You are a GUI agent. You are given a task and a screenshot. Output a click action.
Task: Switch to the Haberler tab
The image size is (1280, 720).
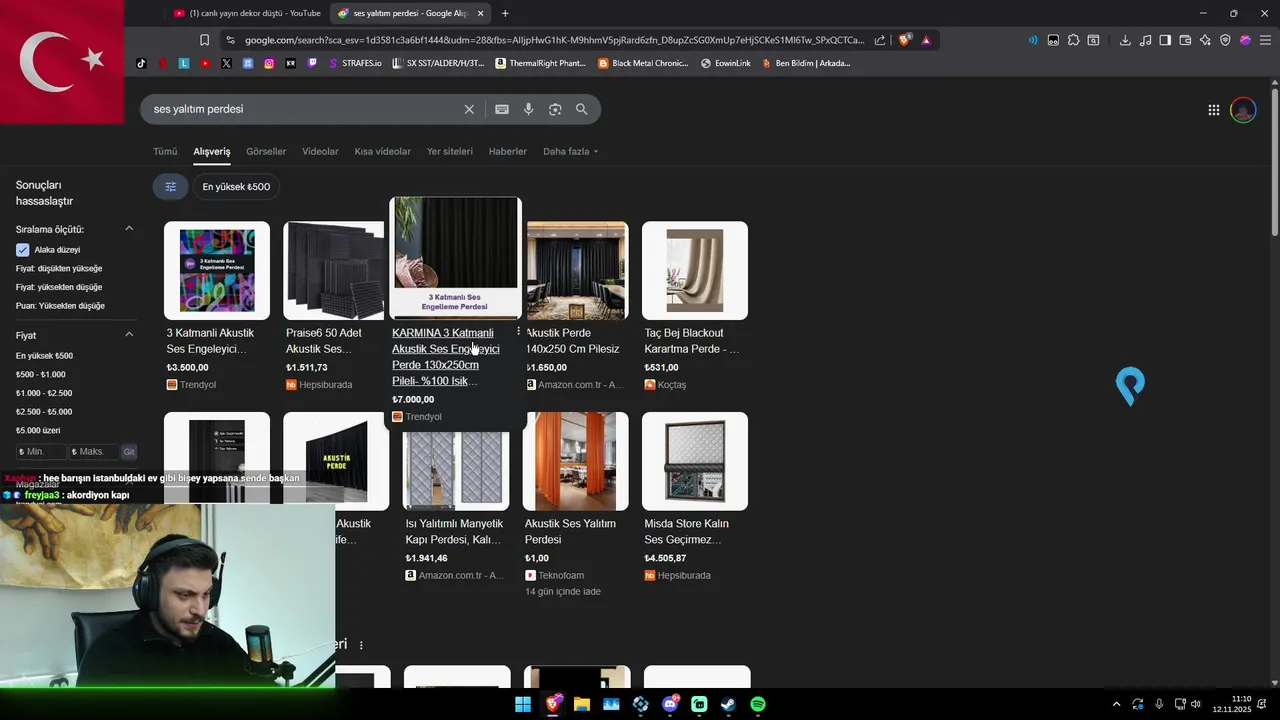tap(507, 151)
